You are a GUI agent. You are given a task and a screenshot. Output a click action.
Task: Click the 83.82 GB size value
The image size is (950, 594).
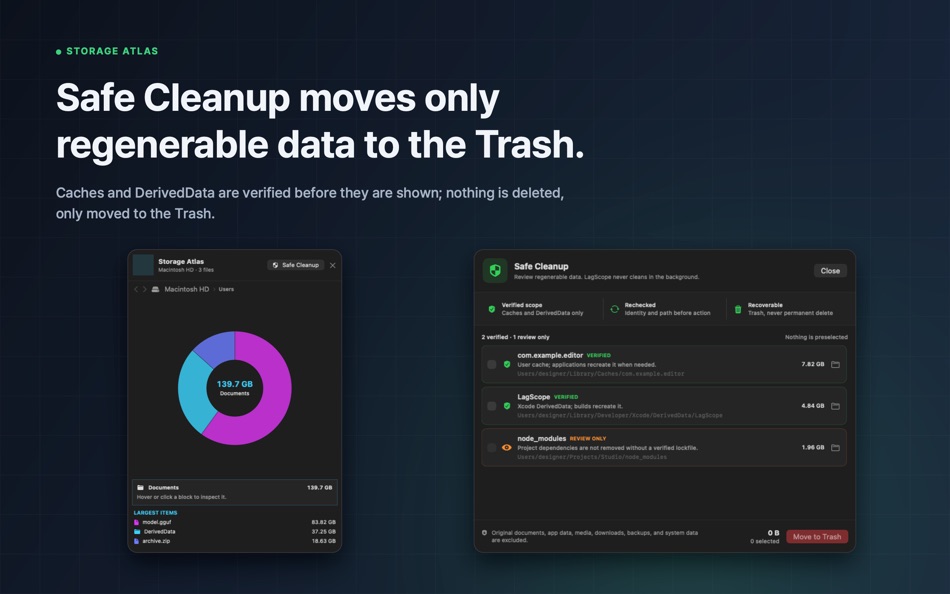click(324, 522)
